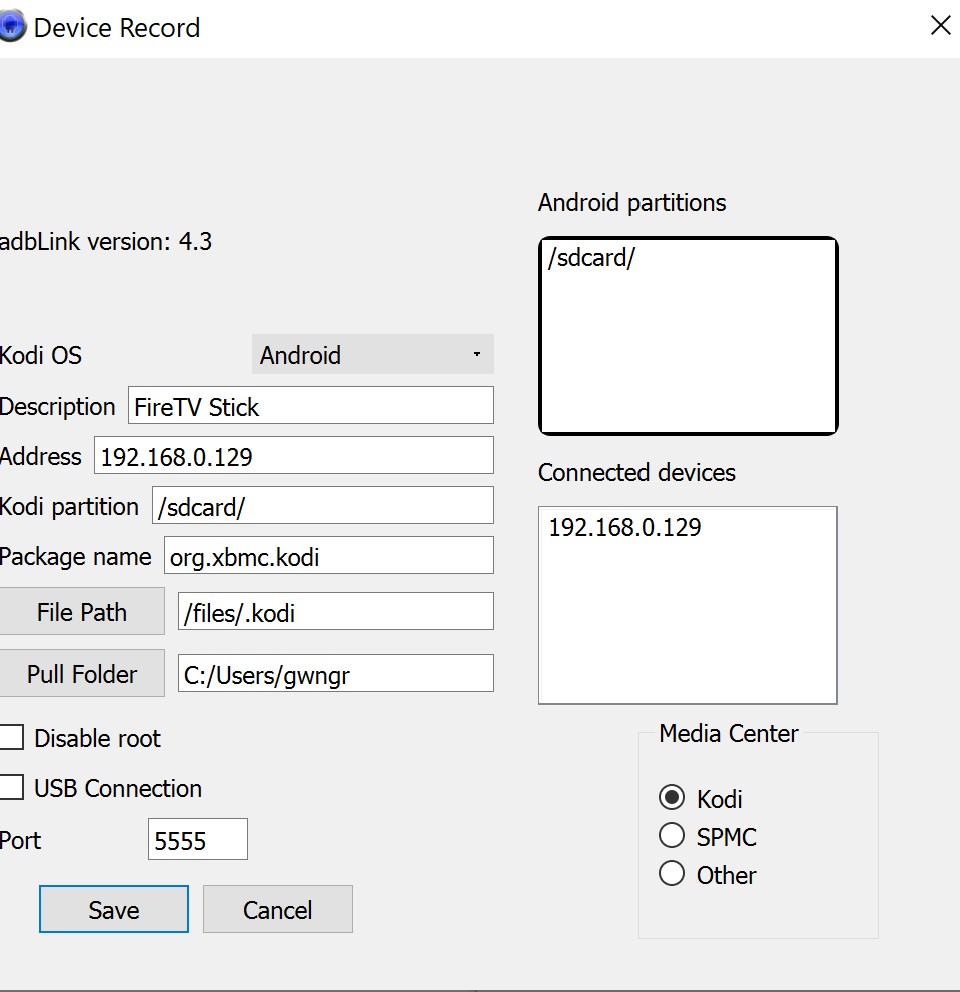960x992 pixels.
Task: Toggle the Disable root checkbox
Action: pyautogui.click(x=11, y=738)
